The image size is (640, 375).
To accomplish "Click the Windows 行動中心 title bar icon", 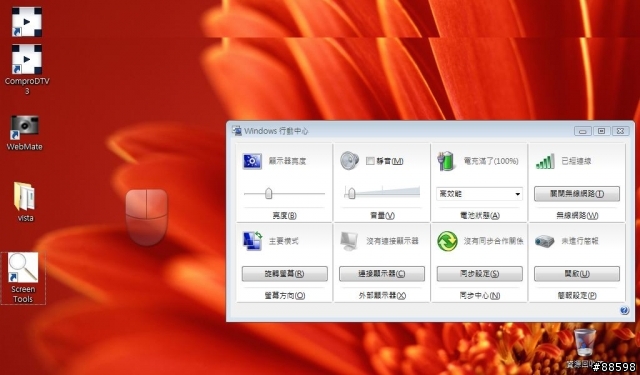I will click(x=237, y=131).
